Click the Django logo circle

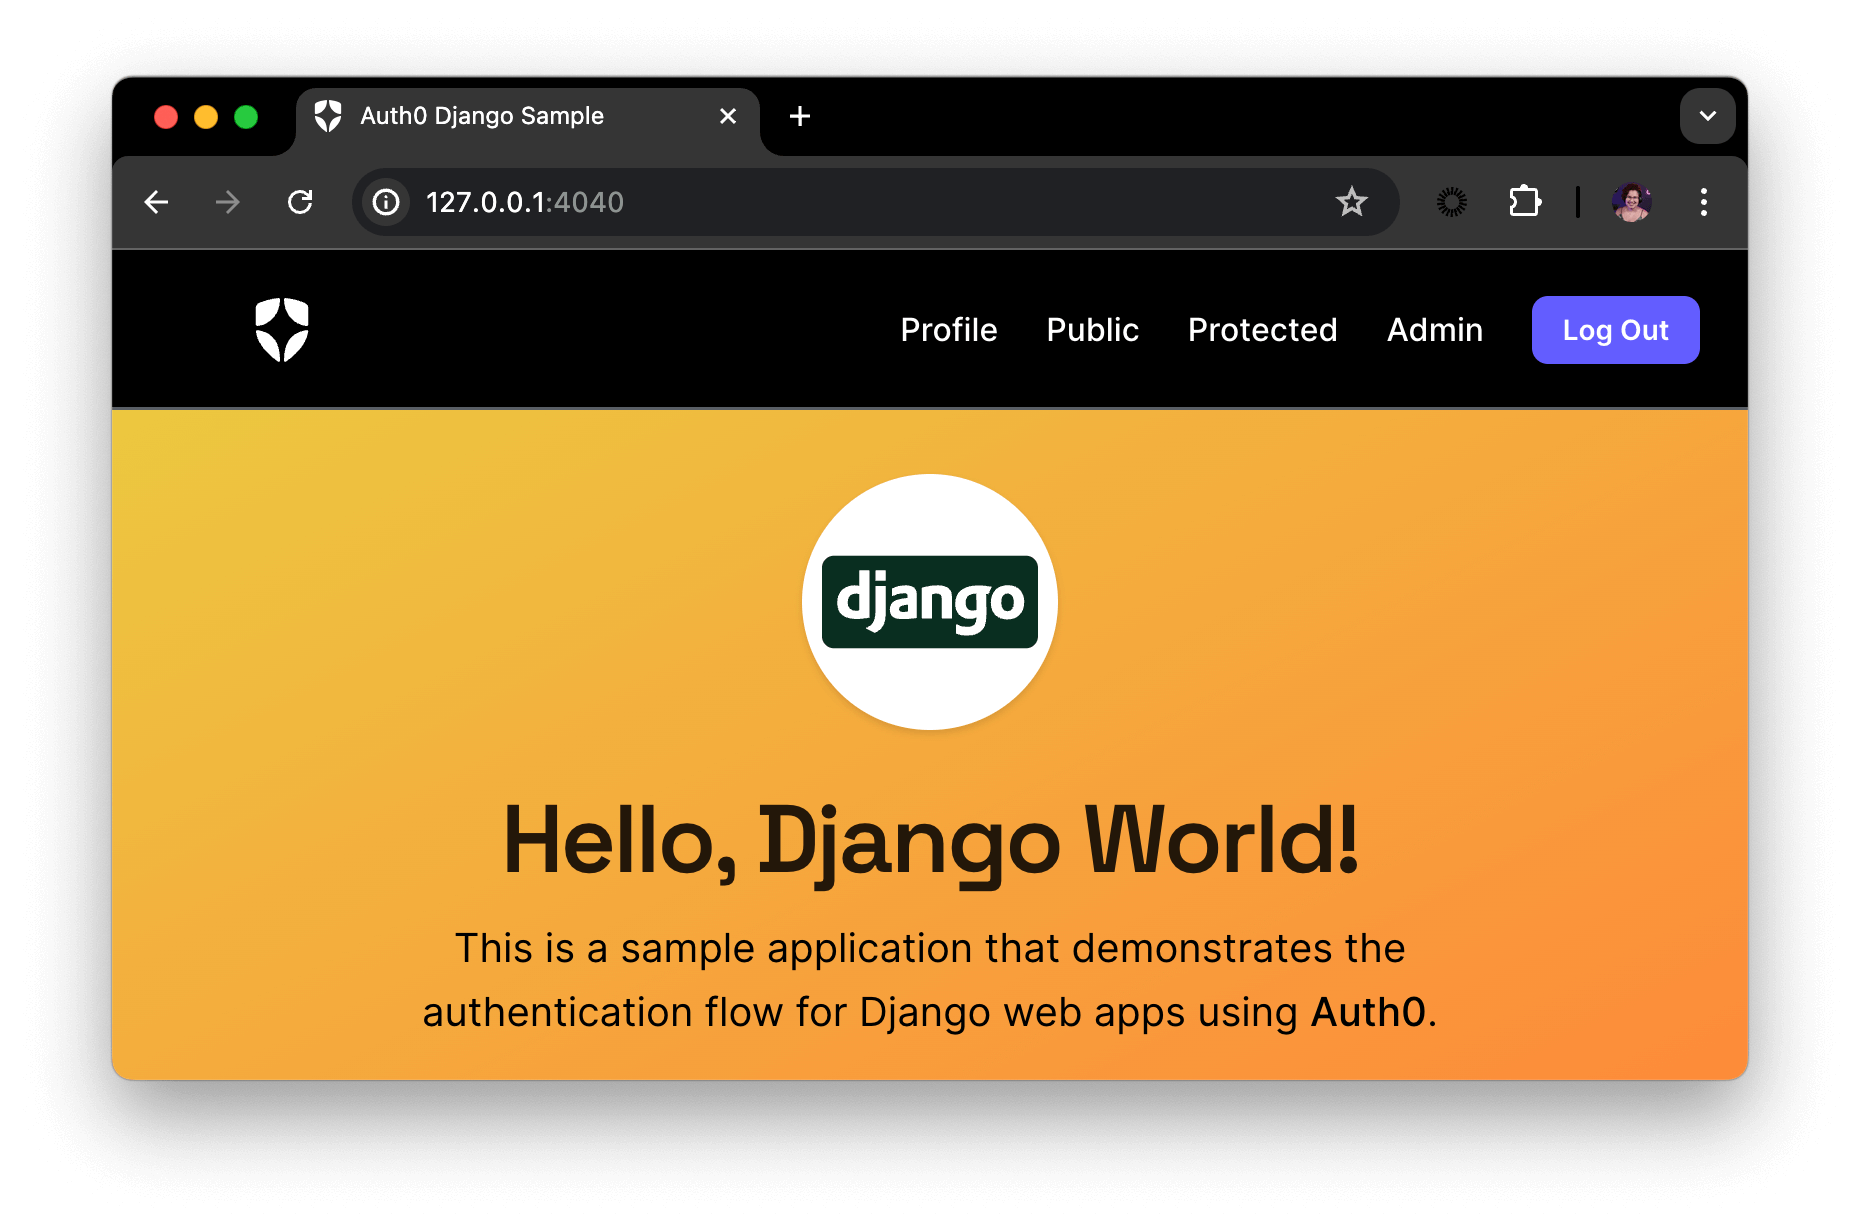tap(929, 601)
